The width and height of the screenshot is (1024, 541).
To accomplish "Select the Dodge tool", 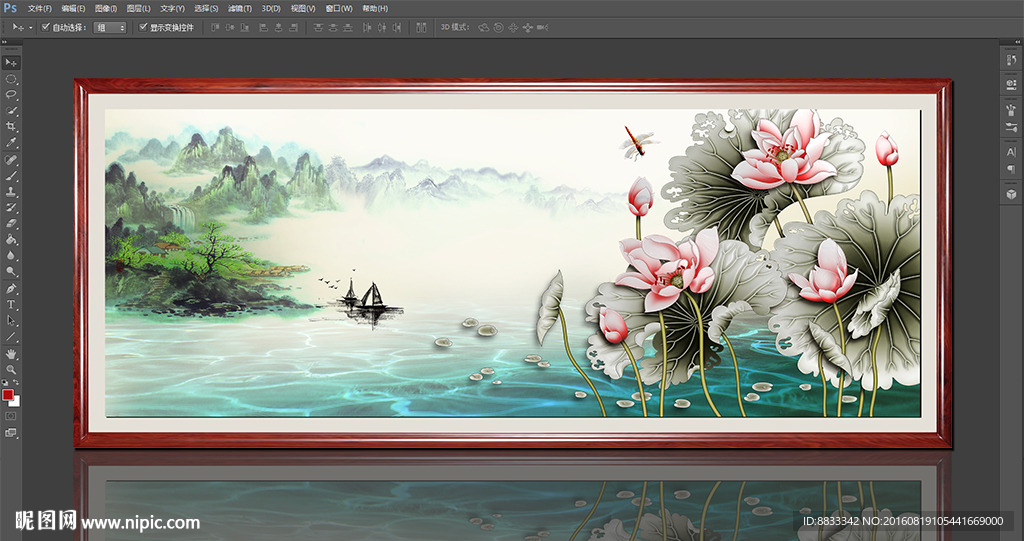I will click(11, 271).
